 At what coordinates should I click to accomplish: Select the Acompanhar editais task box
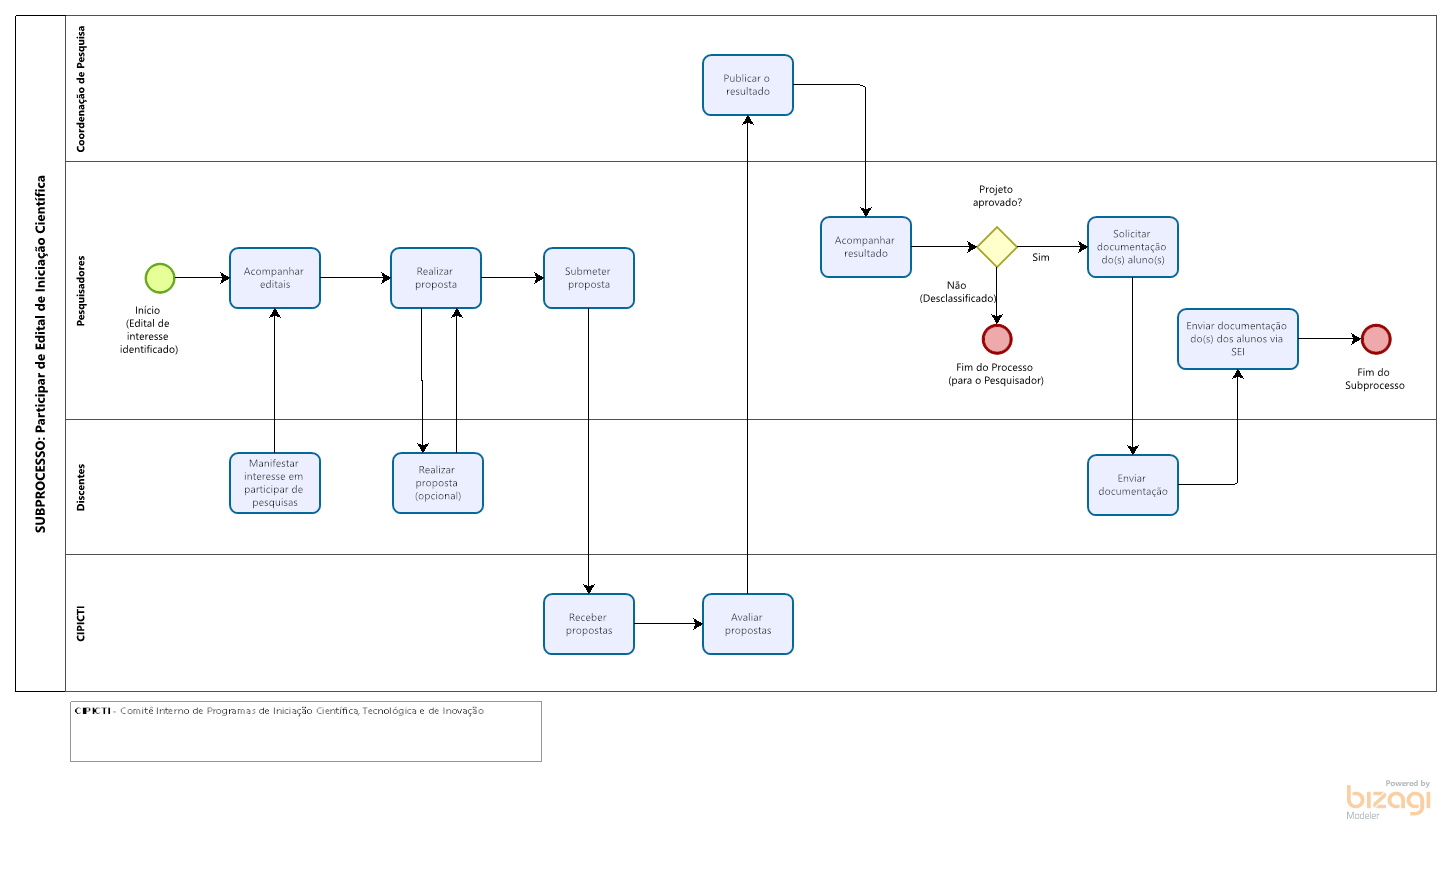[x=275, y=278]
